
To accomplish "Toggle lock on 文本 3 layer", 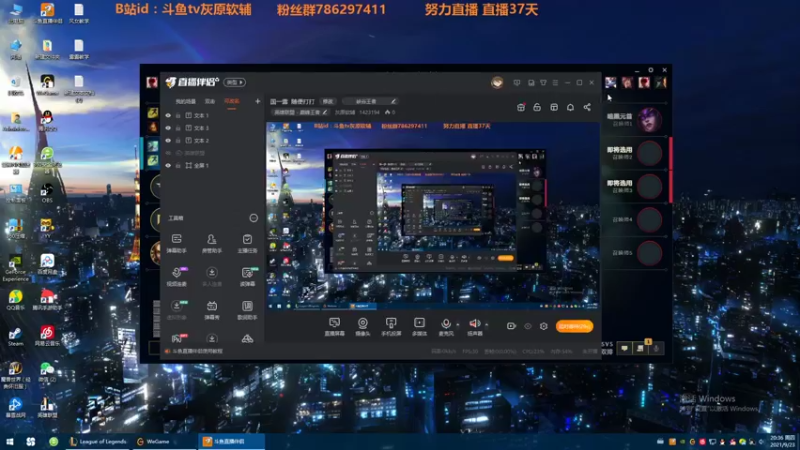I will [178, 128].
